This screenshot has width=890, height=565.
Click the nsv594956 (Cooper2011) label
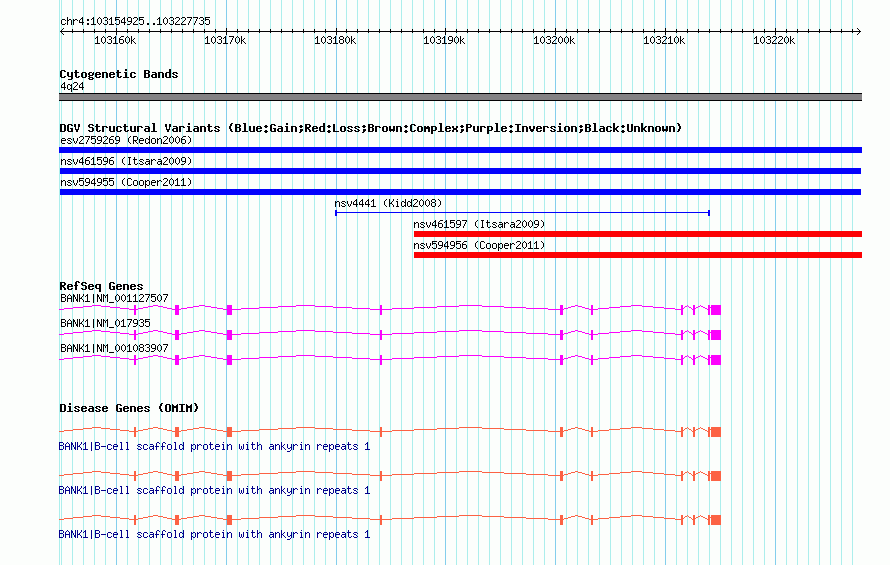[x=479, y=245]
